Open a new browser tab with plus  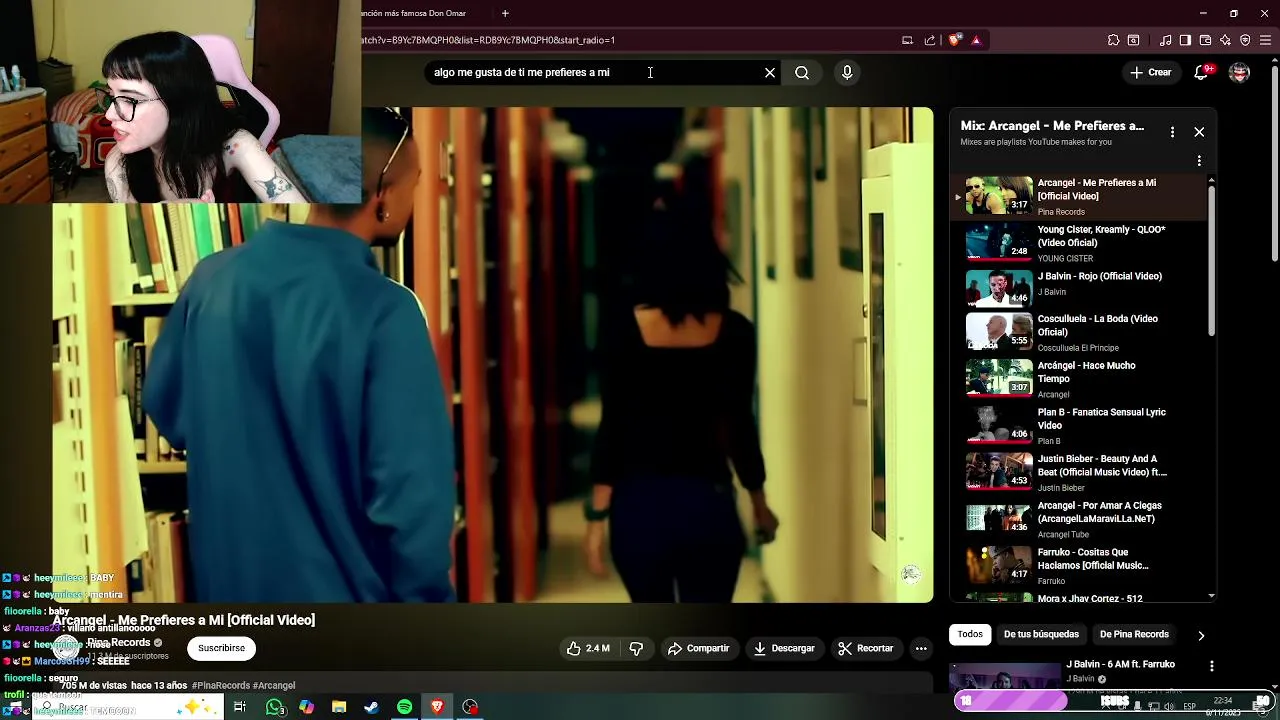click(505, 13)
